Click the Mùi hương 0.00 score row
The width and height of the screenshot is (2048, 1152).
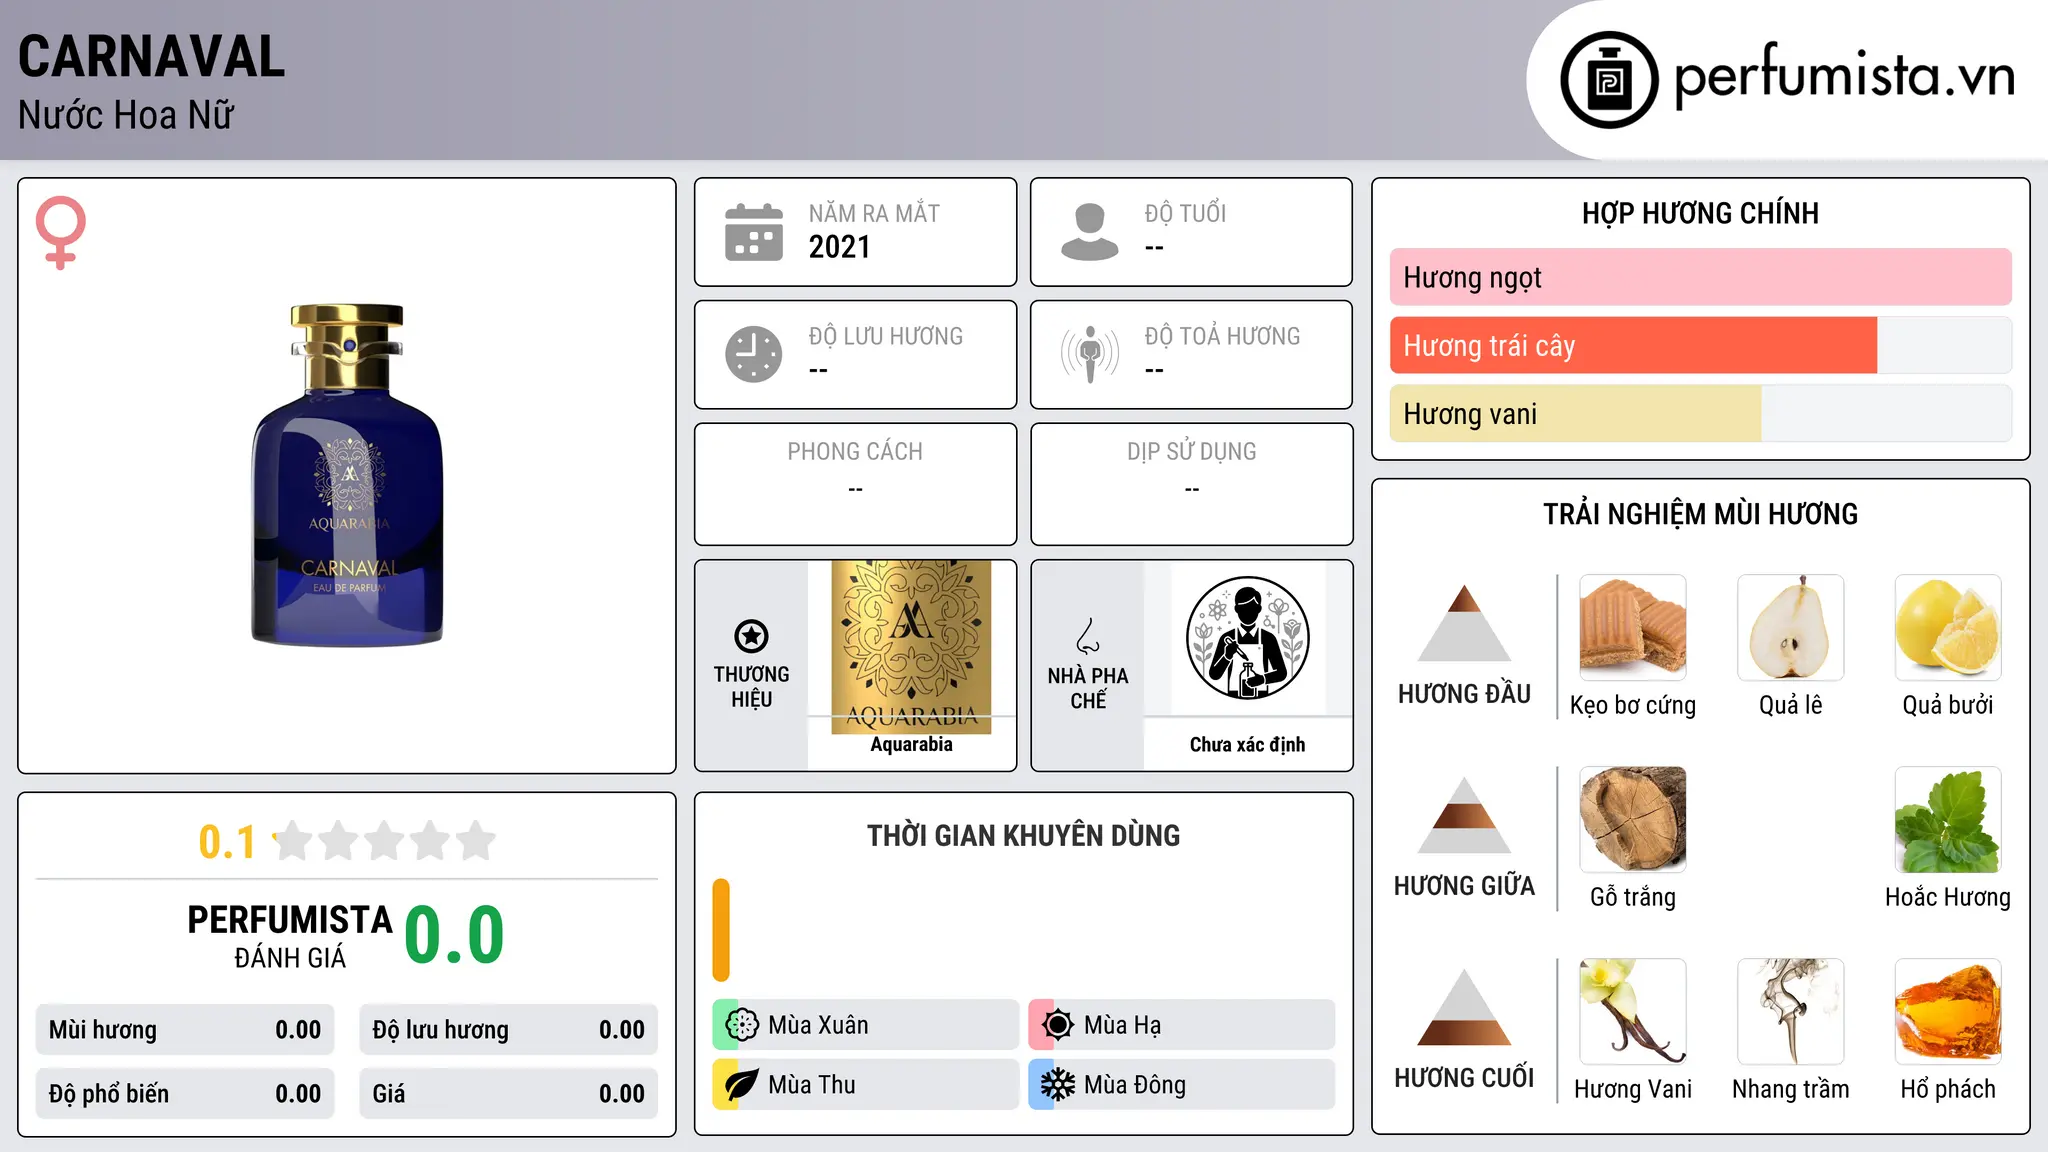pyautogui.click(x=185, y=1030)
